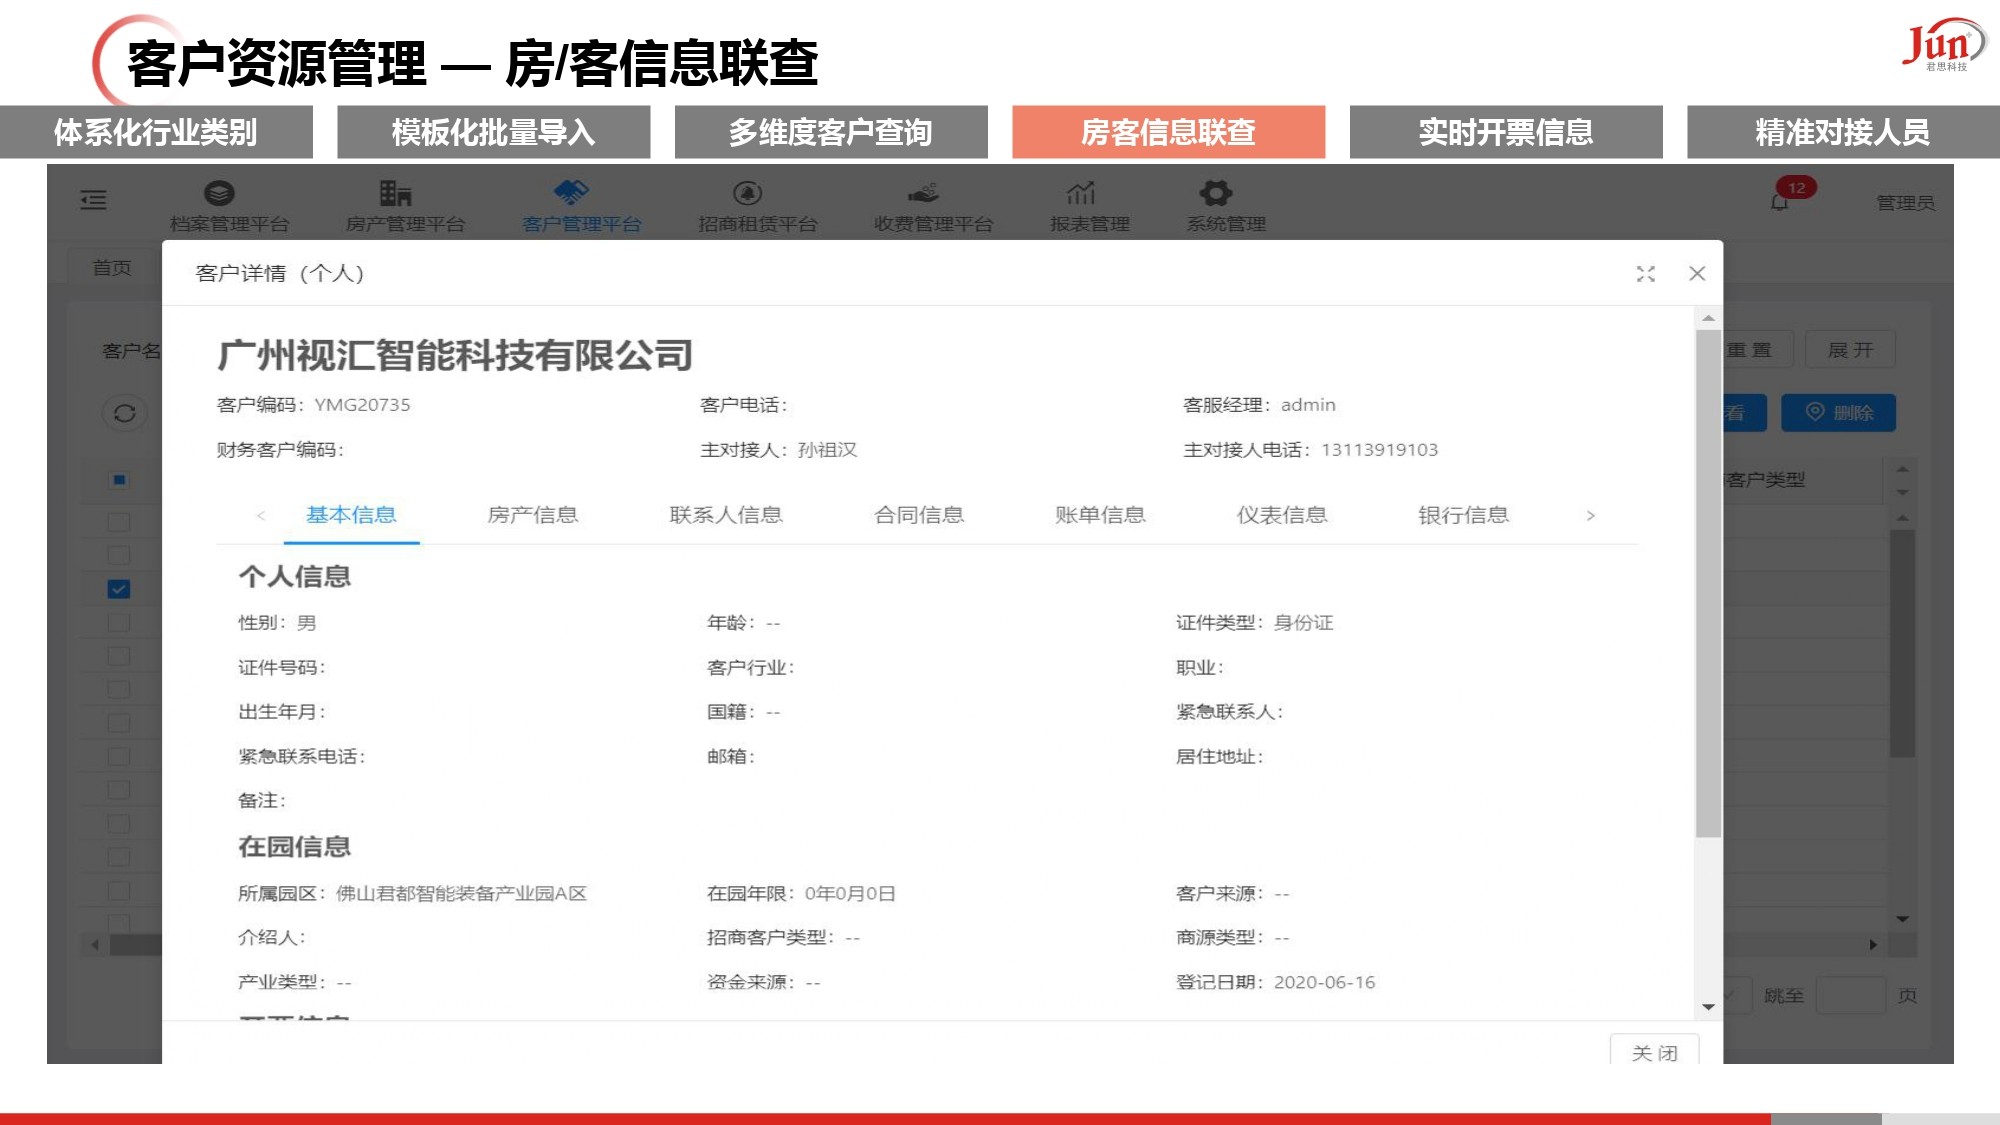
Task: Sort ascending on 客户类型 column arrow
Action: (x=1903, y=469)
